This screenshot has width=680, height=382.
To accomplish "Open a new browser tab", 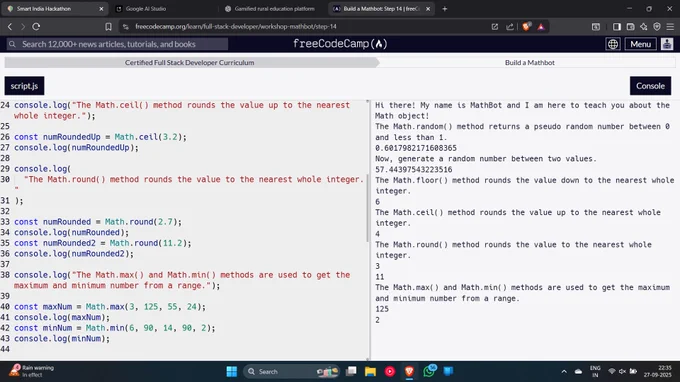I will click(x=445, y=9).
